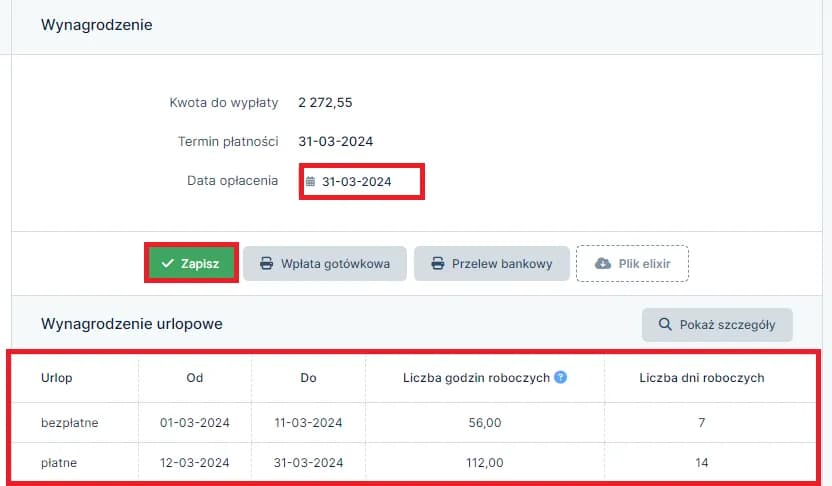Screen dimensions: 832x486
Task: Click the 56,00 working hours value
Action: point(484,423)
